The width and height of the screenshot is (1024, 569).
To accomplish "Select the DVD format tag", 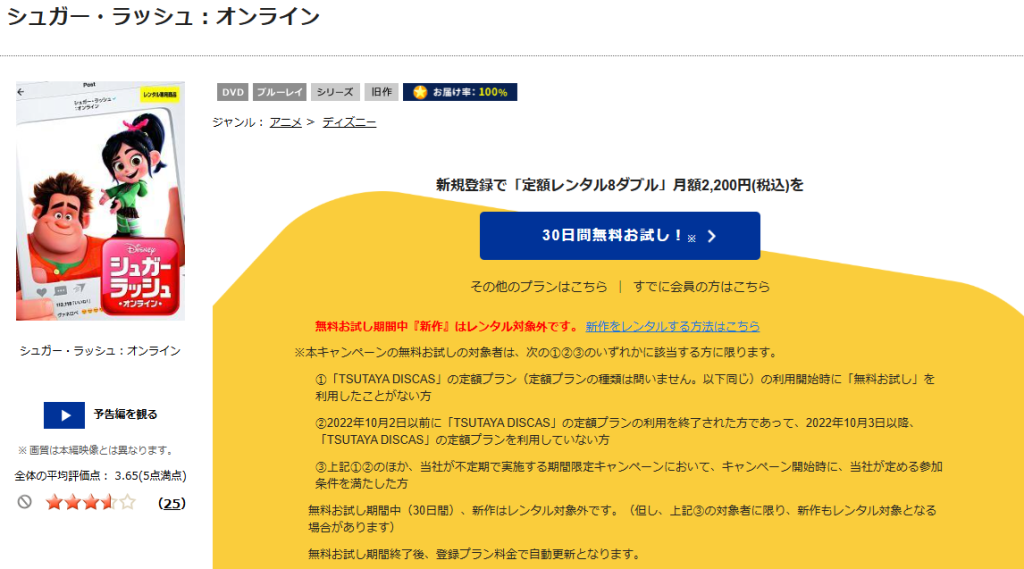I will tap(232, 92).
